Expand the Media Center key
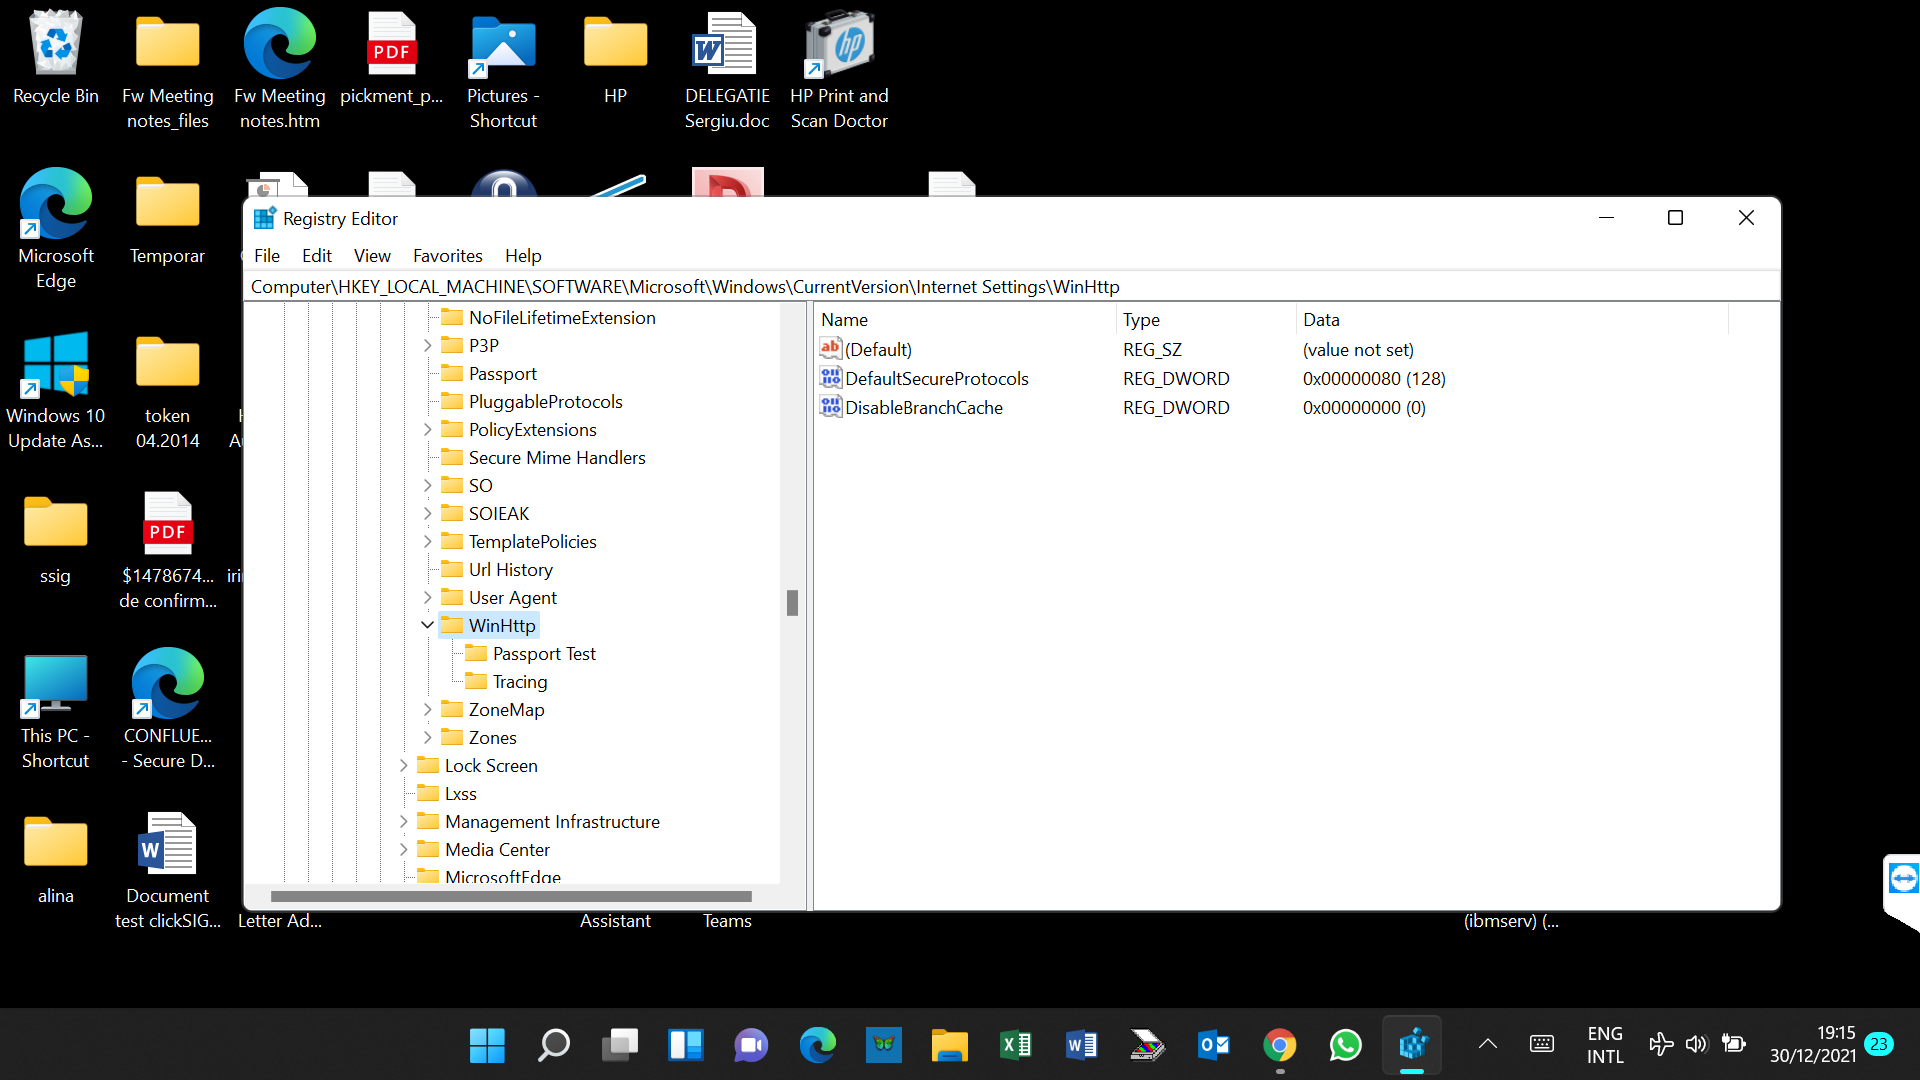Screen dimensions: 1920x1080 404,850
